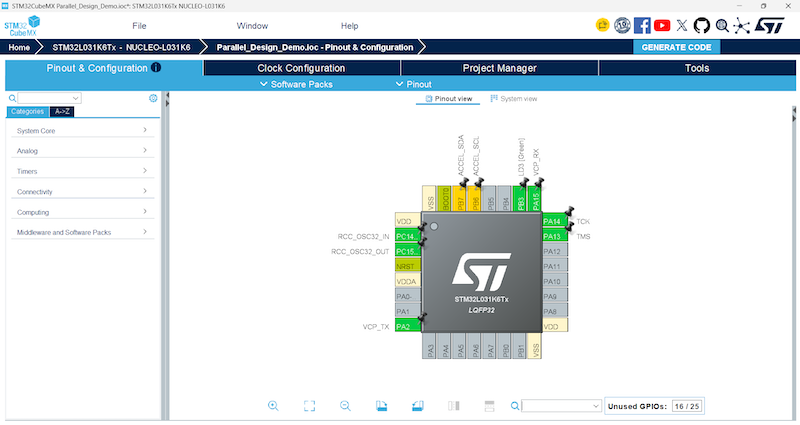The image size is (800, 425).
Task: Click the BOOT0 pin on the chip
Action: 444,199
